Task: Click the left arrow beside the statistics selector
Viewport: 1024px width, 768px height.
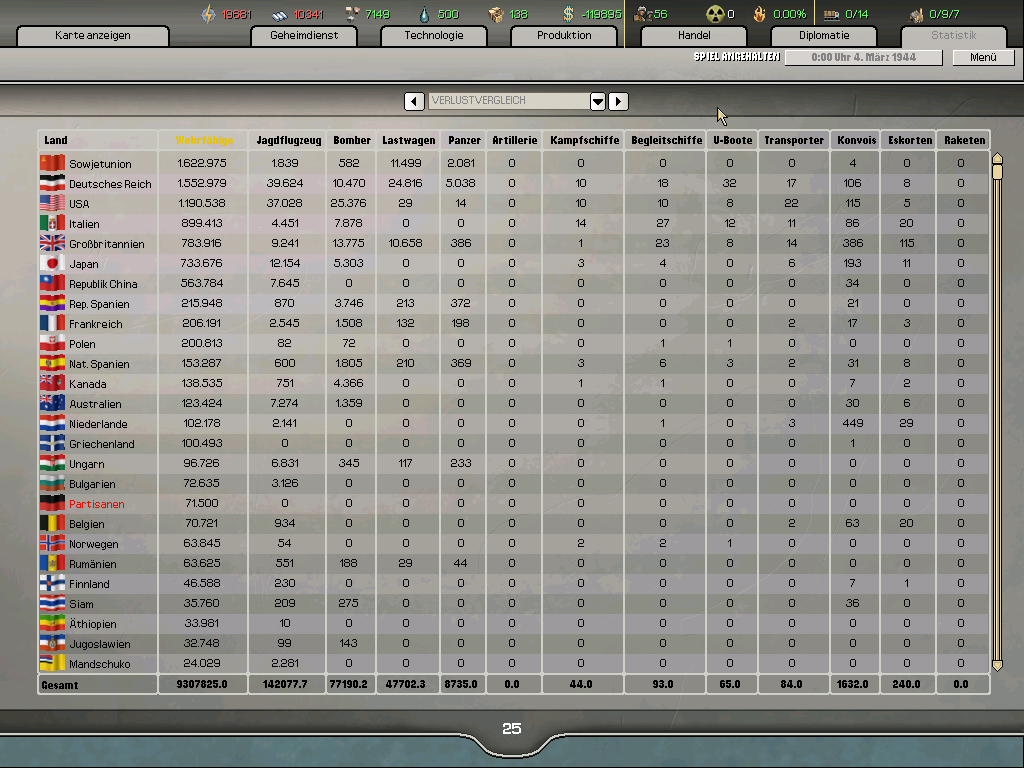Action: (x=414, y=100)
